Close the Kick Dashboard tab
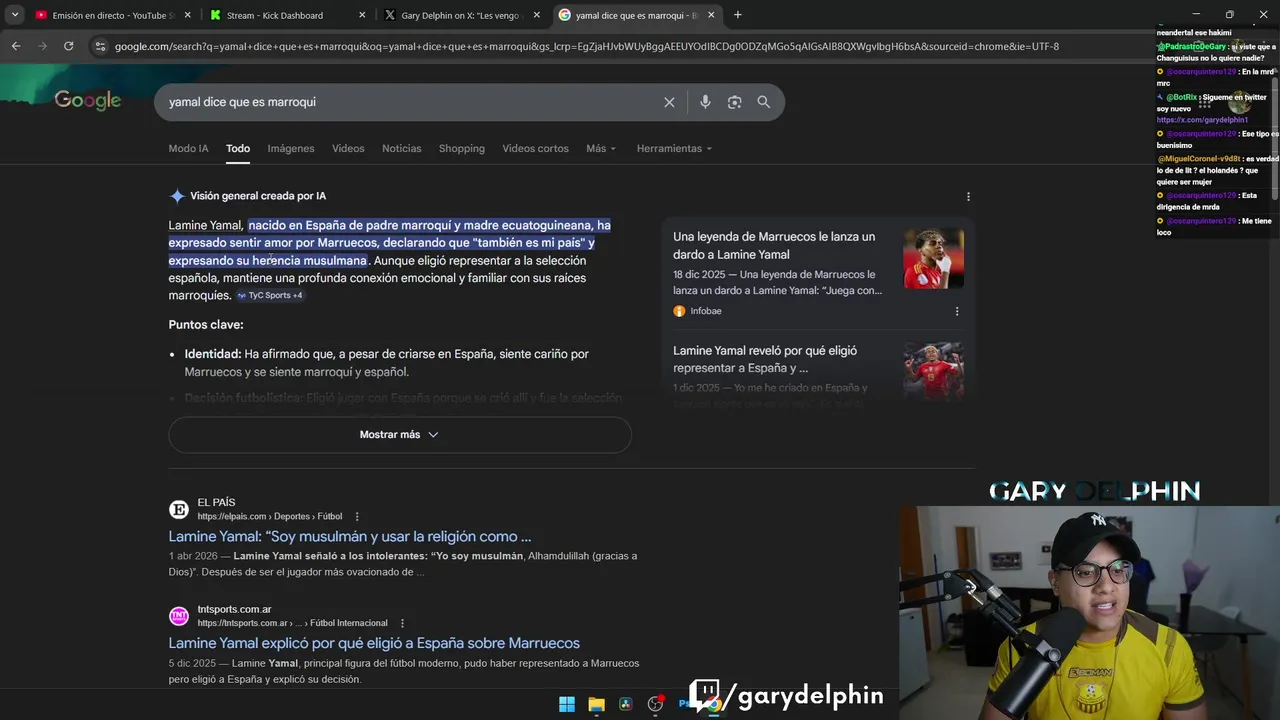 click(x=362, y=15)
